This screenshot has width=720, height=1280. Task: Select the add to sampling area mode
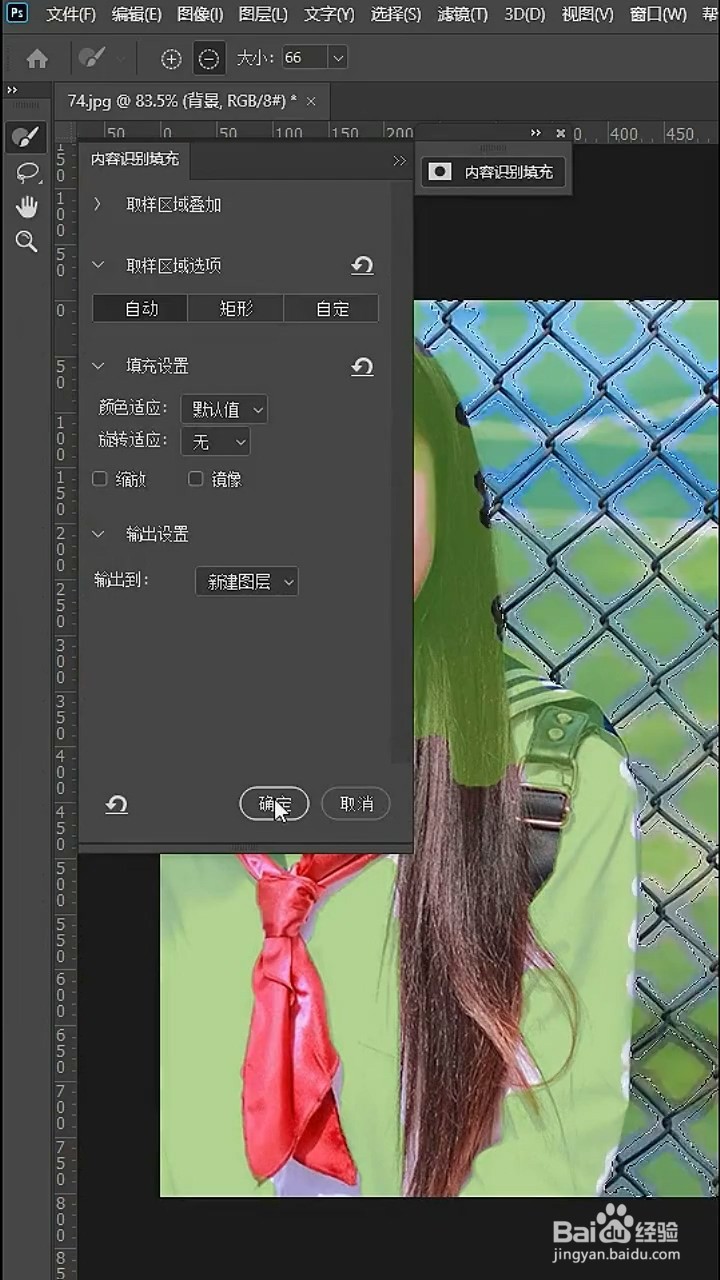pyautogui.click(x=171, y=59)
